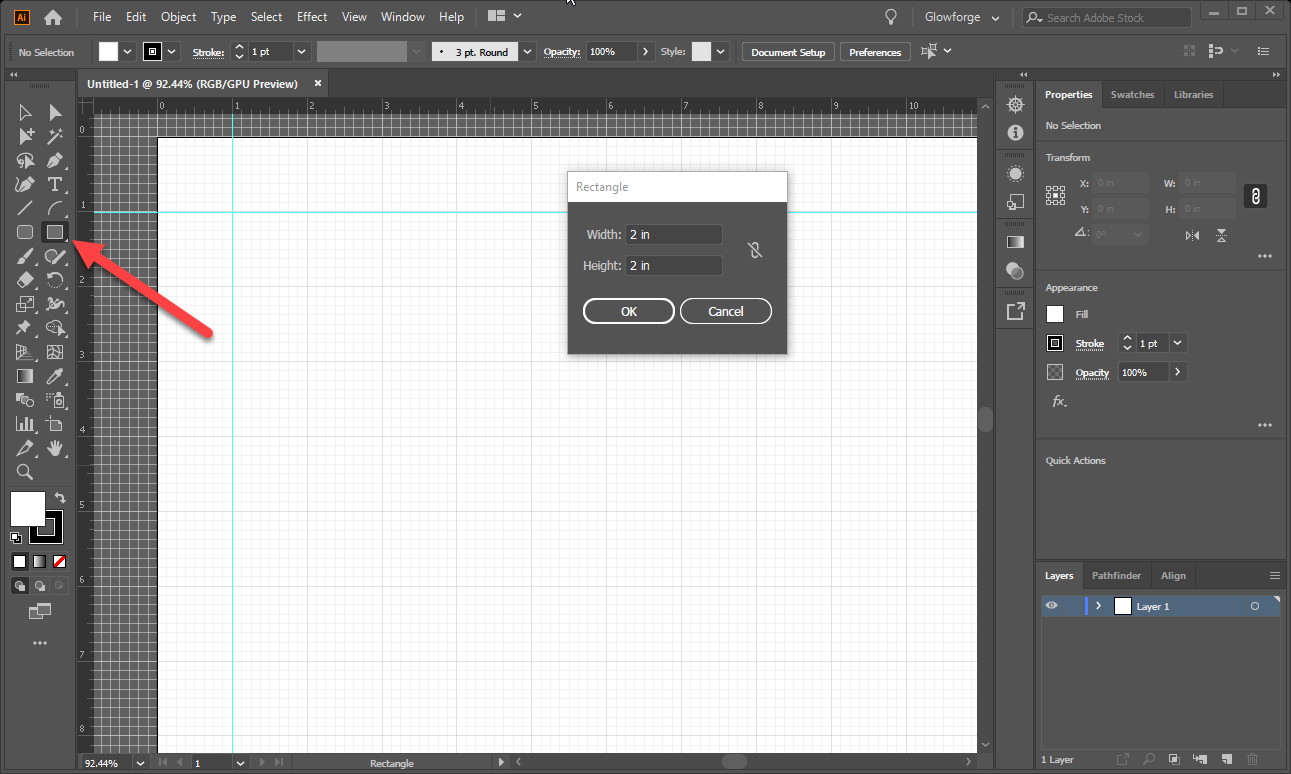Select the Puppet Warp pin tool

pyautogui.click(x=26, y=328)
